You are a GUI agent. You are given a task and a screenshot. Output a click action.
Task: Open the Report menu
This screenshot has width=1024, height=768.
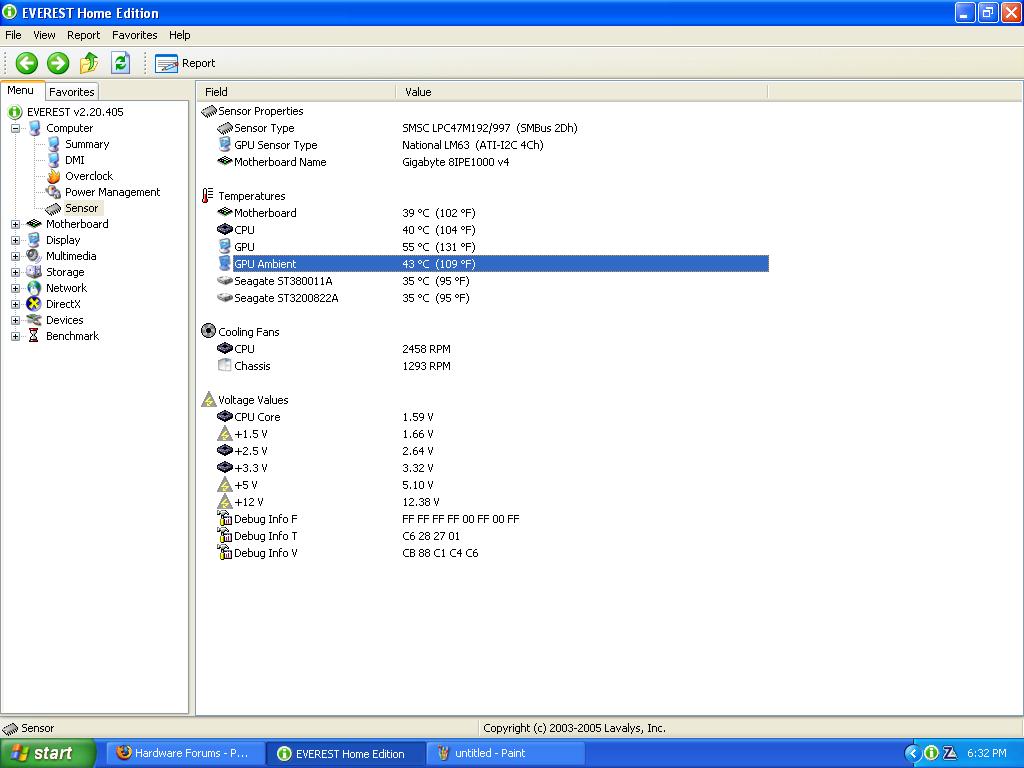84,35
